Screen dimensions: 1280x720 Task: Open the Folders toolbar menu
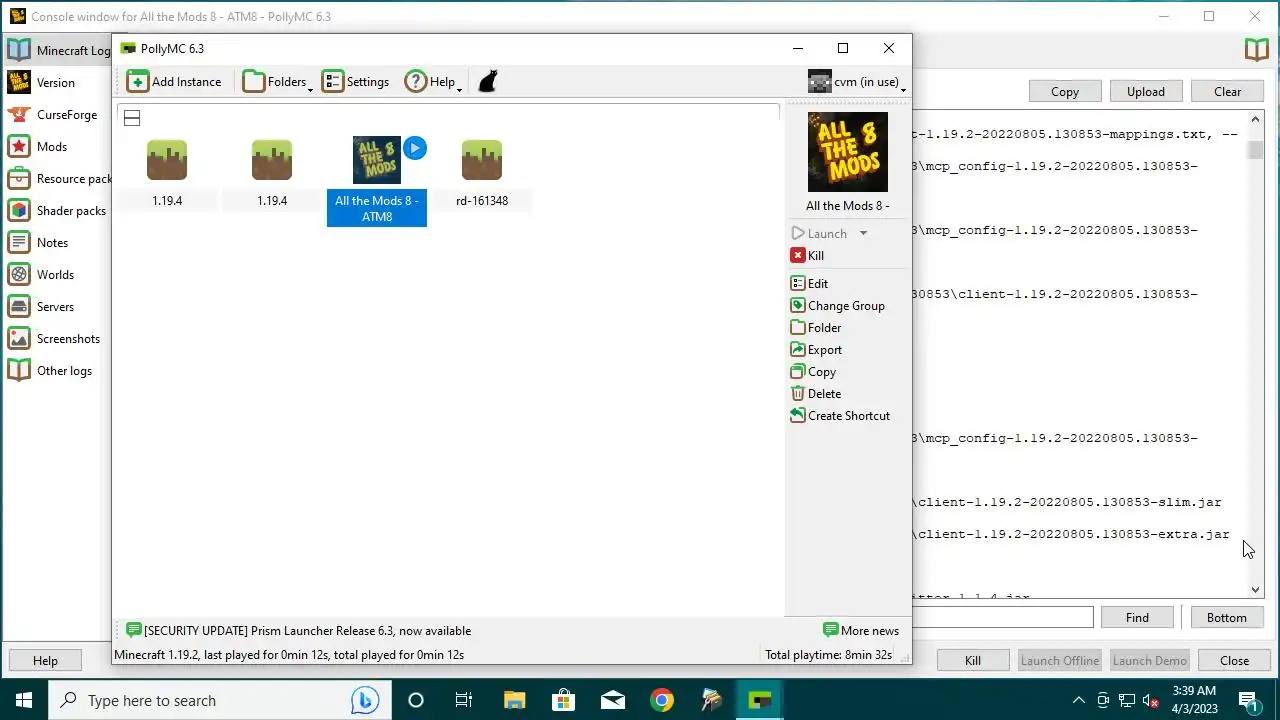coord(278,82)
